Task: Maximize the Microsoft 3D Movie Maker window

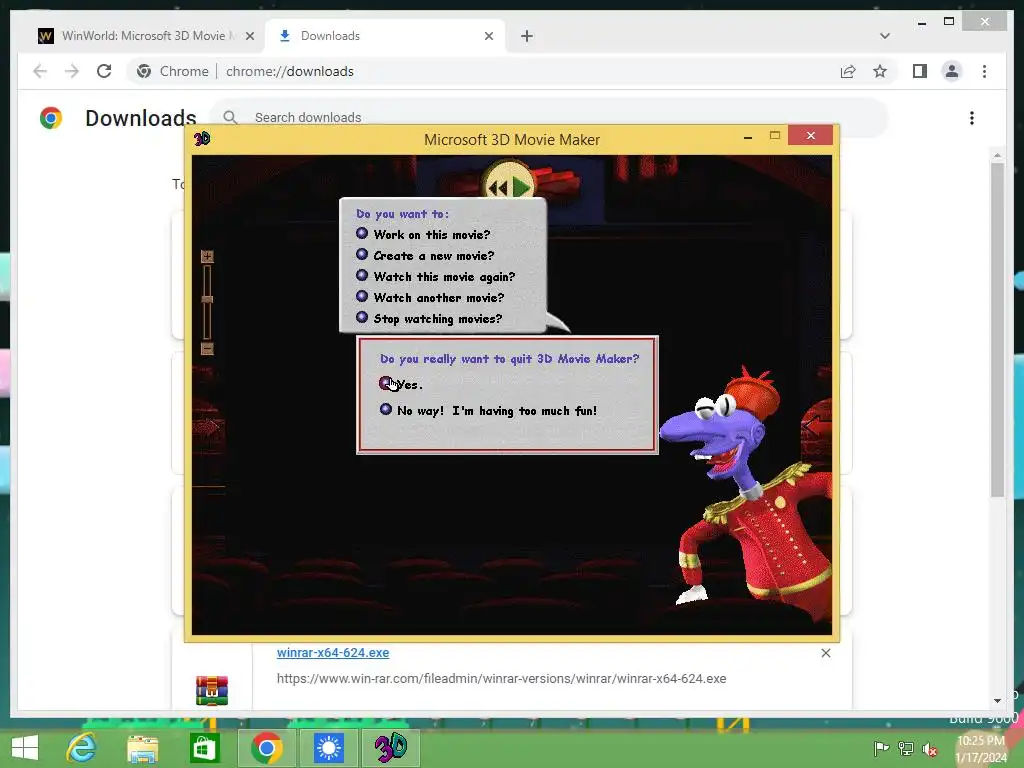Action: click(775, 136)
